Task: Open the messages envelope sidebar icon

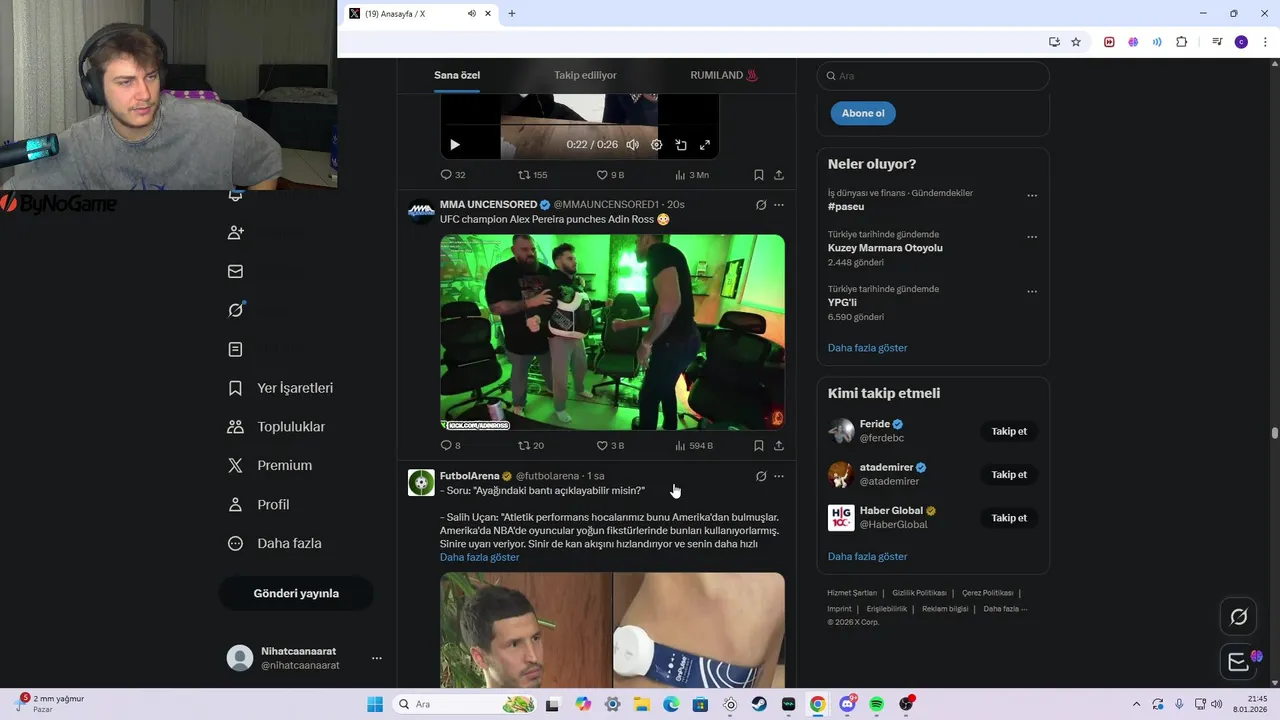Action: 235,271
